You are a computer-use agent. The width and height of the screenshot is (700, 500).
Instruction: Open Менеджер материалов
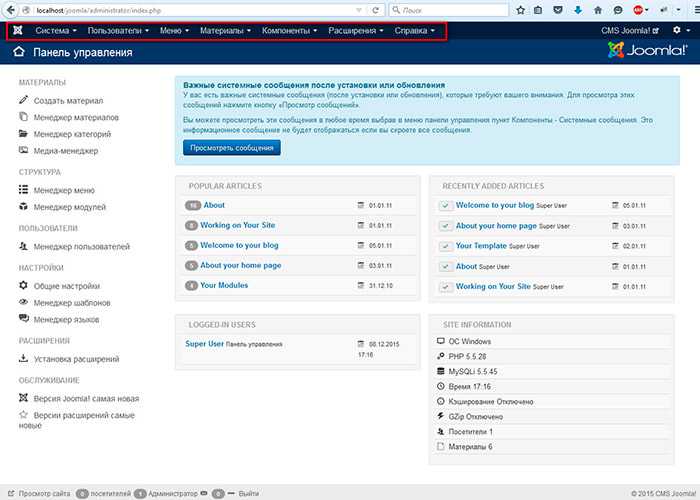[76, 117]
